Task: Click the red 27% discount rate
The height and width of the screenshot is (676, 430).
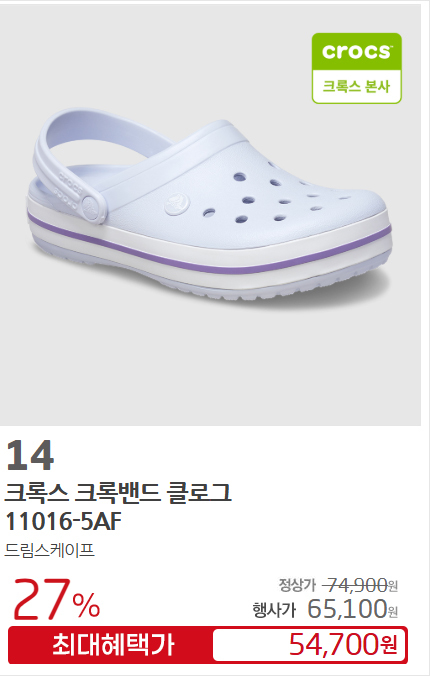Action: coord(56,599)
